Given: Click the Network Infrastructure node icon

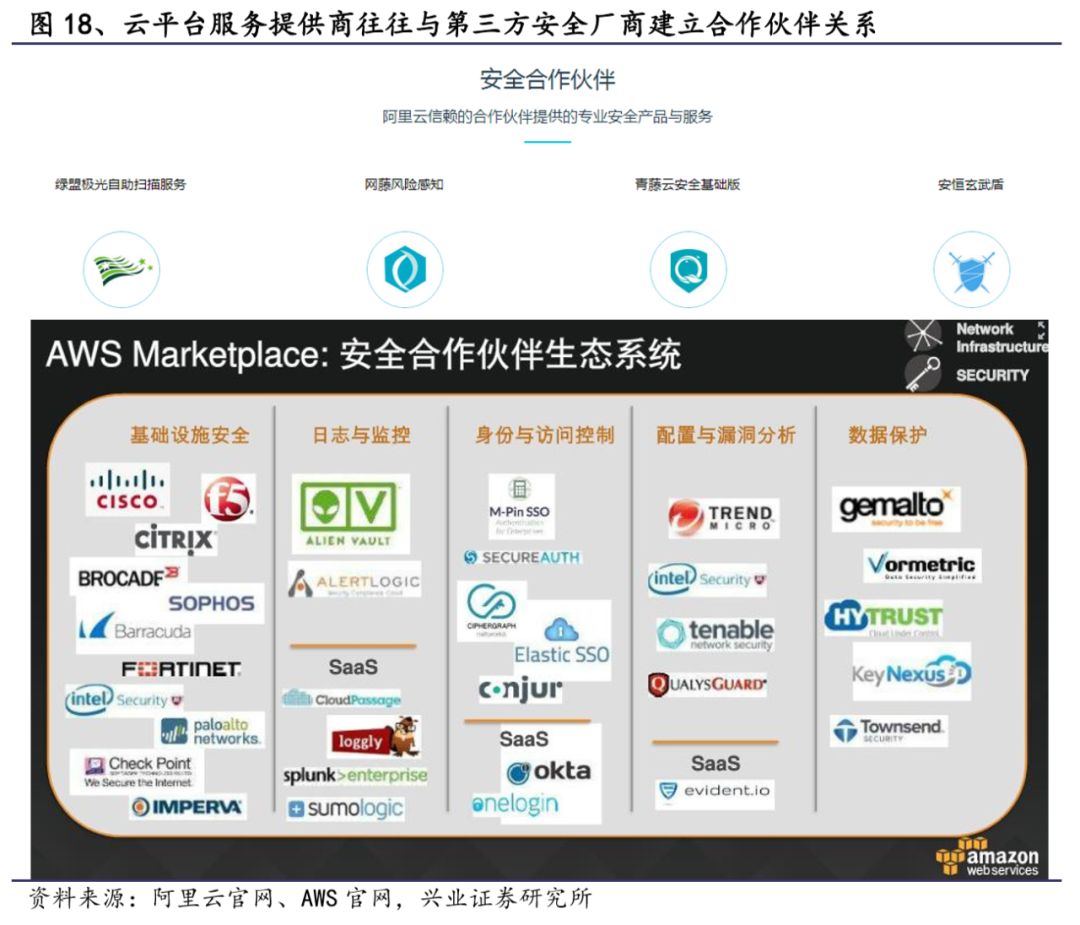Looking at the screenshot, I should coord(923,335).
